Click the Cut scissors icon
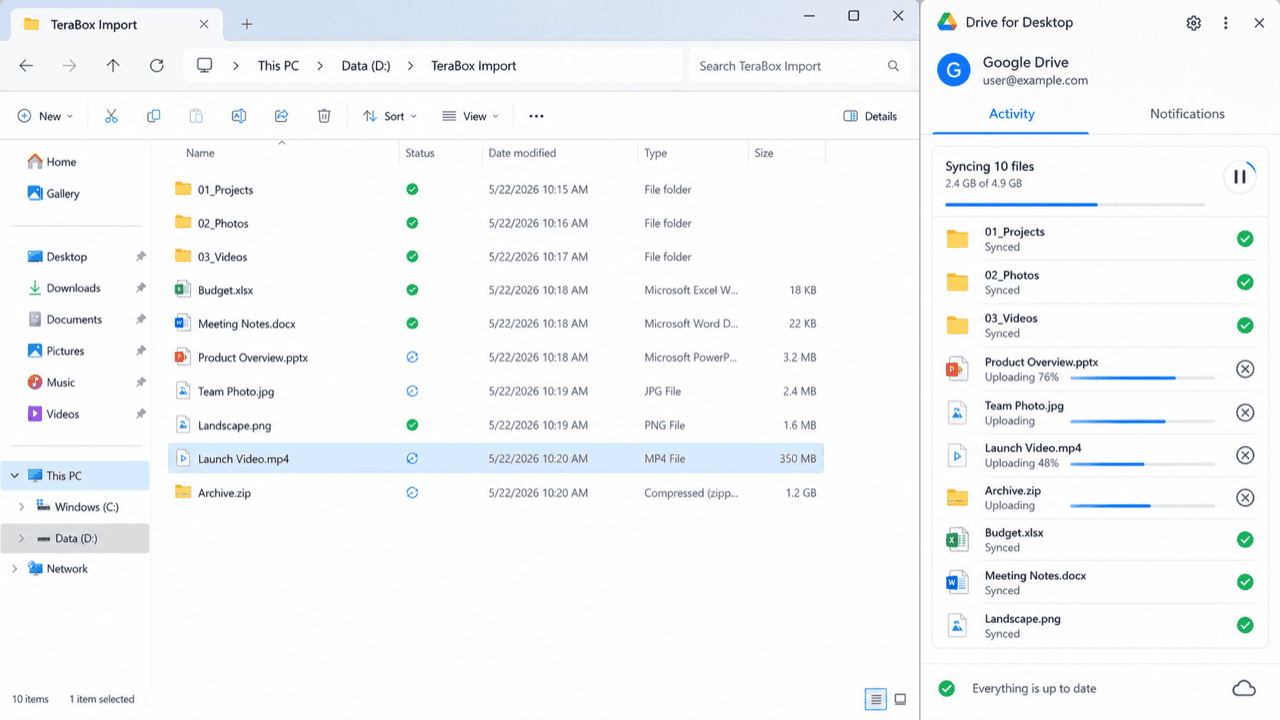 click(x=111, y=116)
